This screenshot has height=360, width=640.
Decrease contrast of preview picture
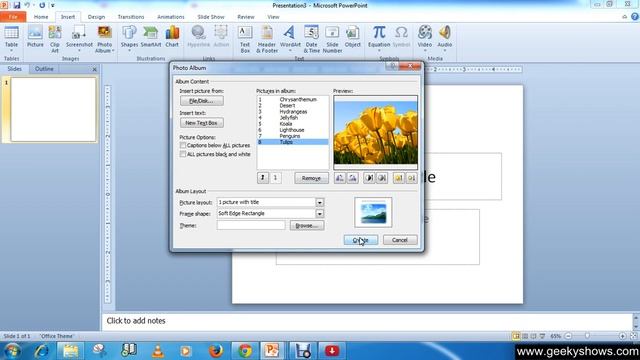pyautogui.click(x=382, y=178)
